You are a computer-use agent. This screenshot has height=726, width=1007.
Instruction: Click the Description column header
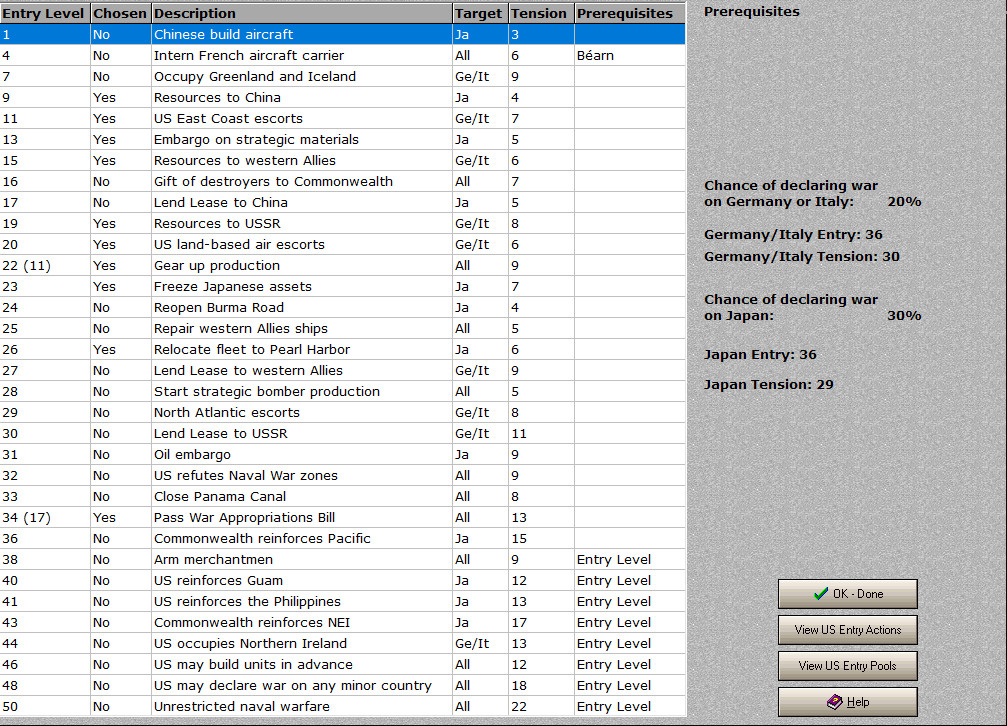pyautogui.click(x=301, y=13)
